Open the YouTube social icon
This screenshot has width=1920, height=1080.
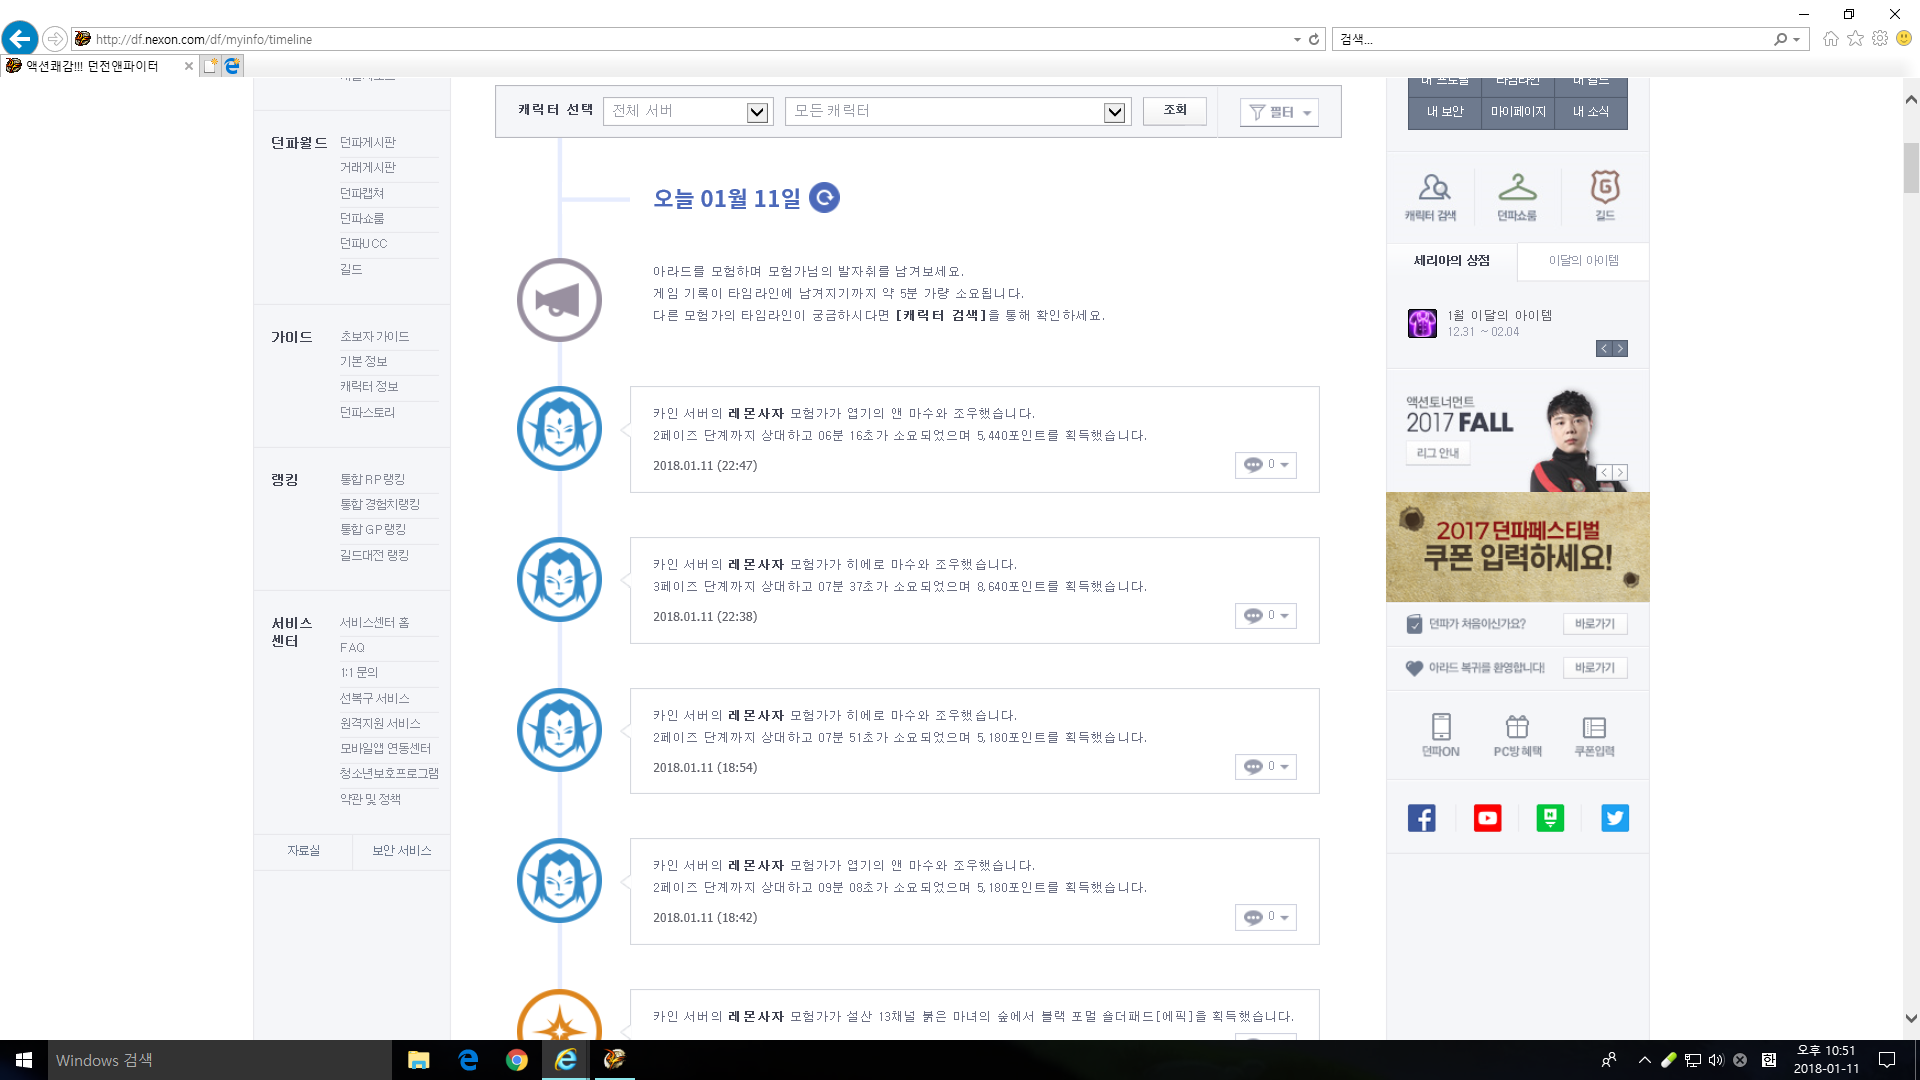(x=1487, y=818)
